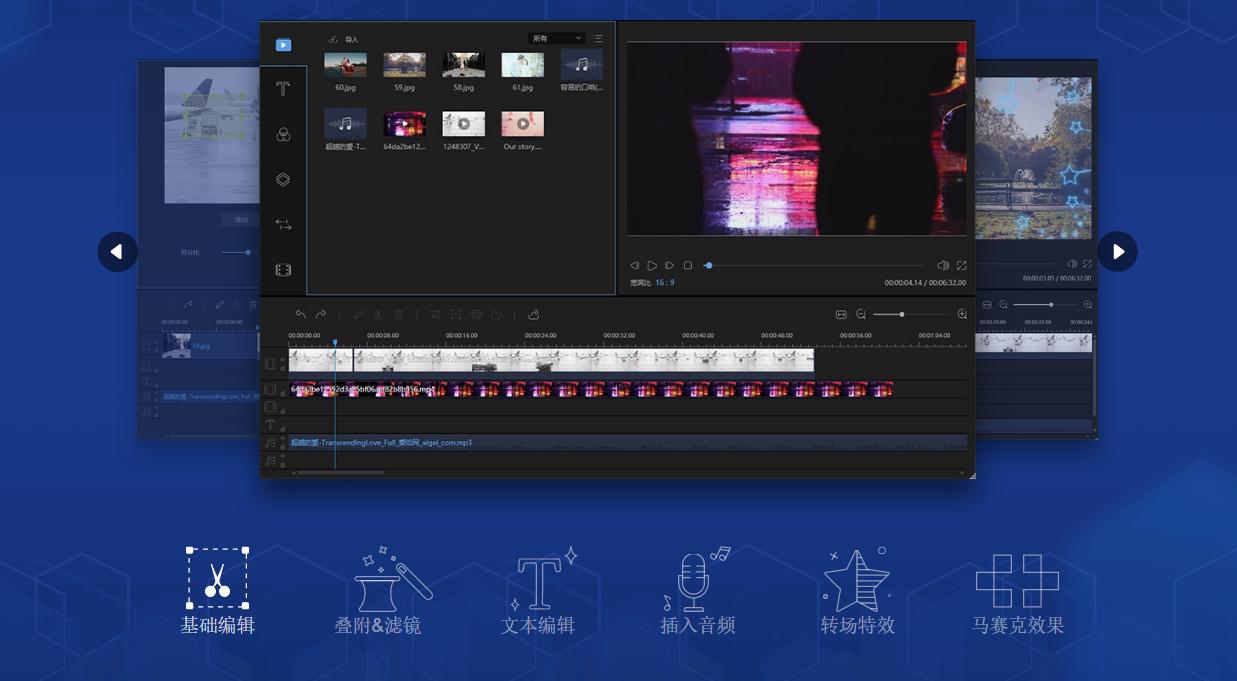Image resolution: width=1237 pixels, height=681 pixels.
Task: Switch to 马赛克效果 feature tab
Action: 1017,625
